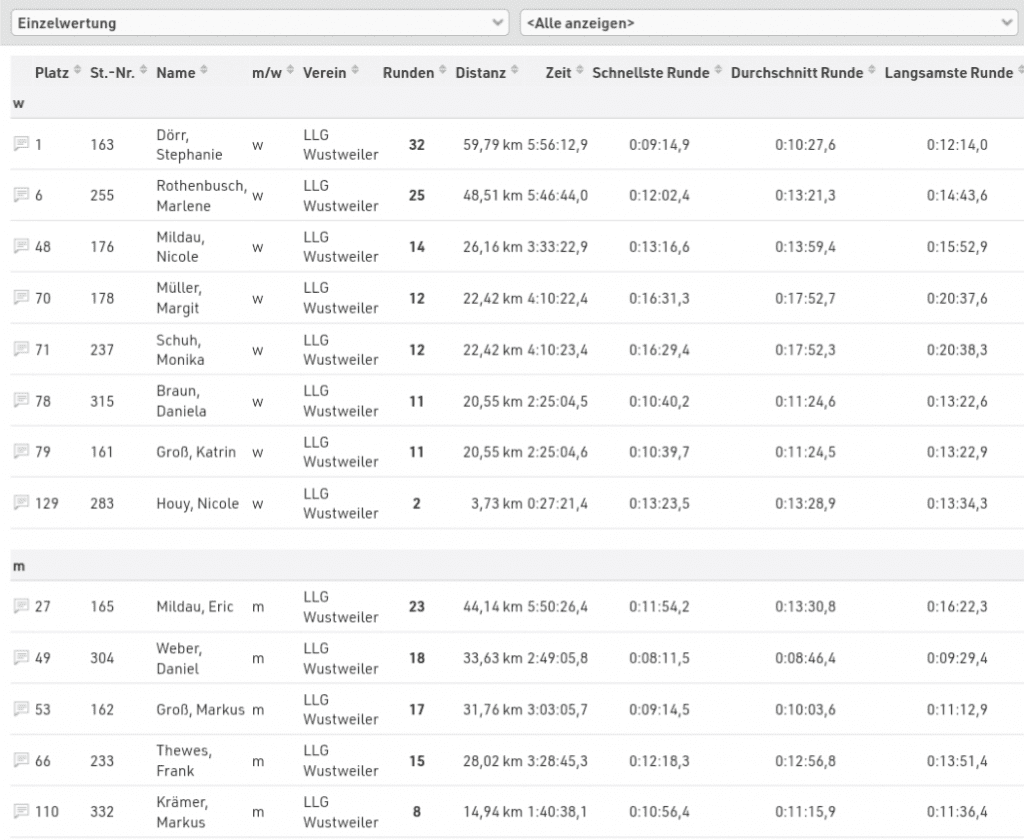This screenshot has height=840, width=1024.
Task: Sort by Runden column header
Action: pos(408,73)
